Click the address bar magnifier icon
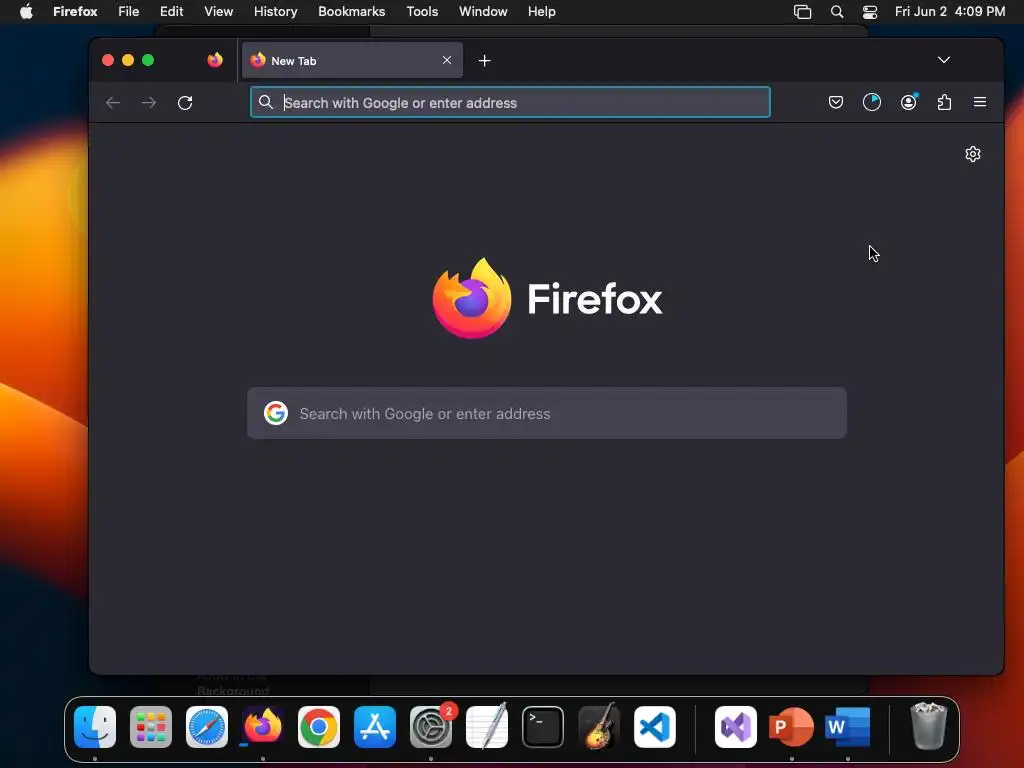This screenshot has width=1024, height=768. coord(266,103)
